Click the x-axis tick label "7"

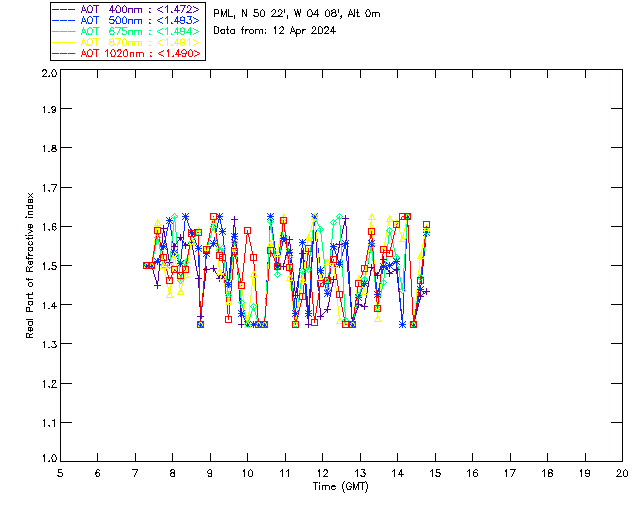(135, 473)
